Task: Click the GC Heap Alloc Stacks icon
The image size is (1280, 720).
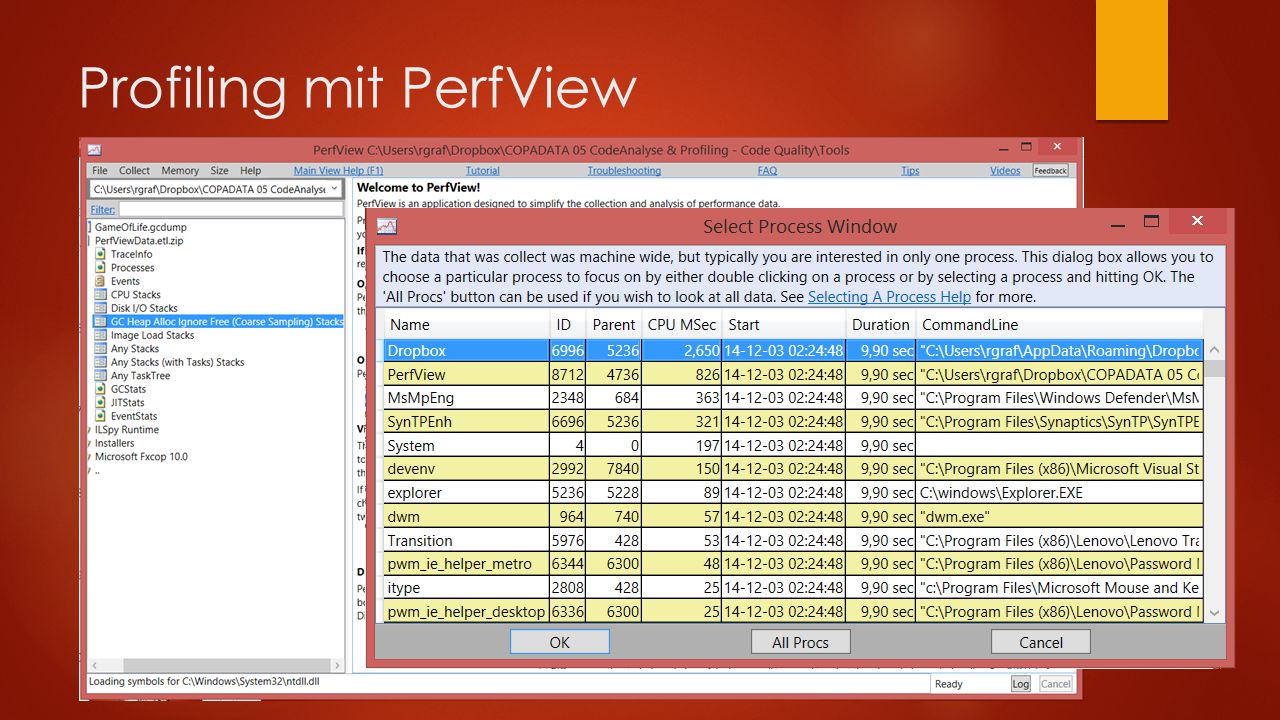Action: 101,322
